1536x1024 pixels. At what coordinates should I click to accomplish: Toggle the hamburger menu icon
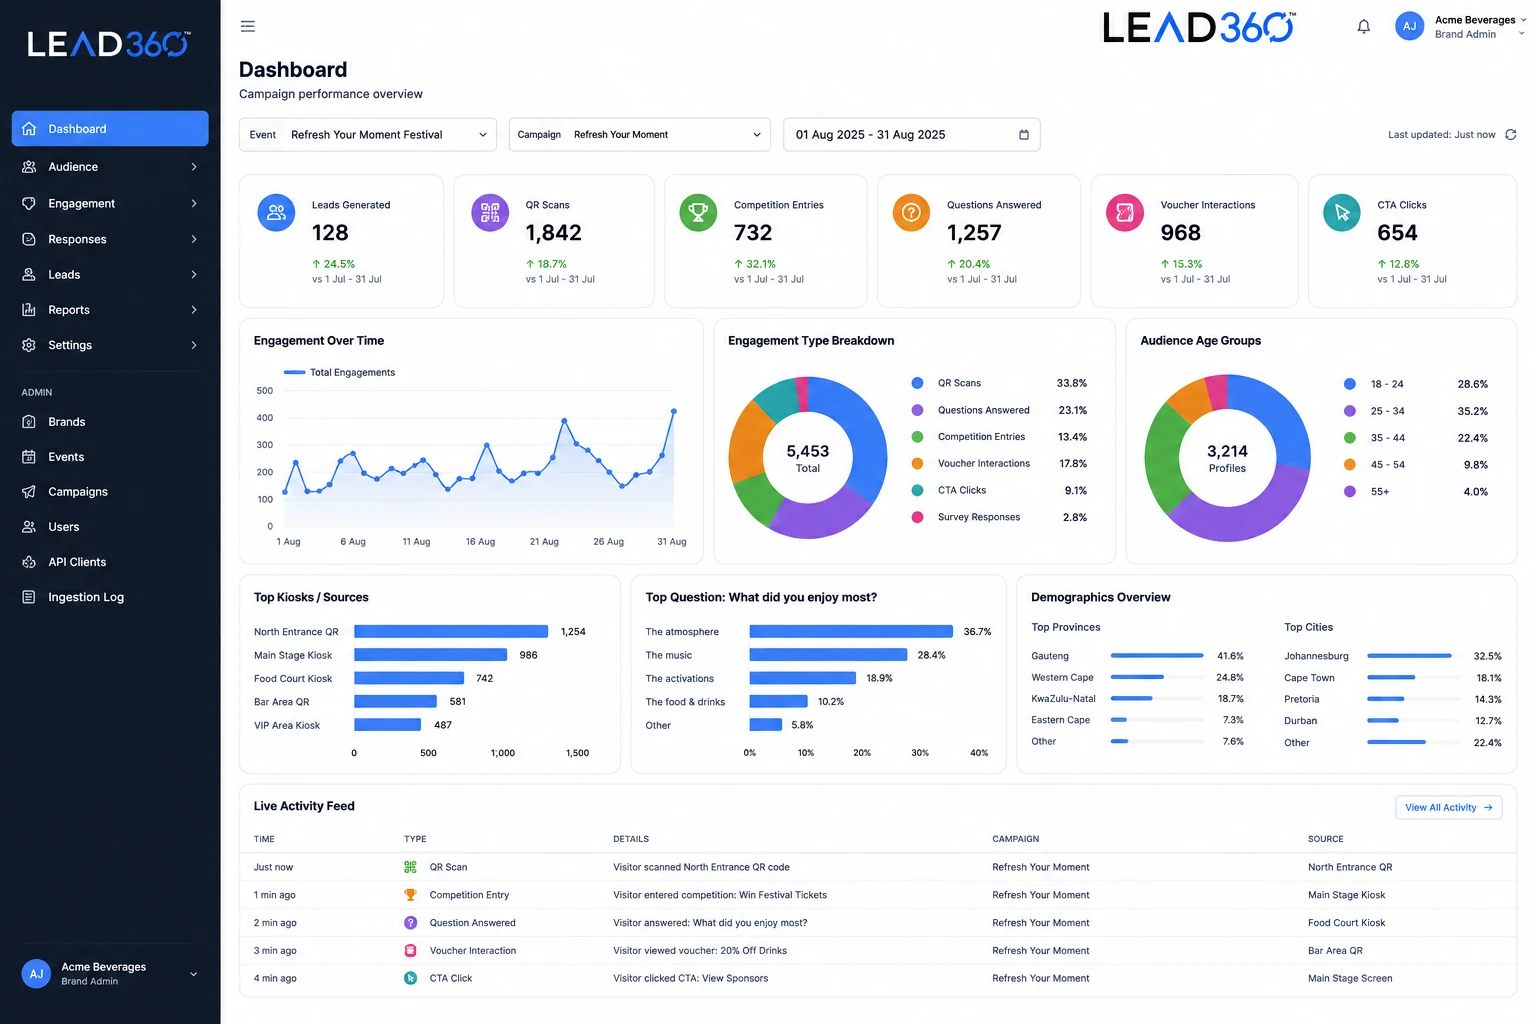[x=248, y=27]
